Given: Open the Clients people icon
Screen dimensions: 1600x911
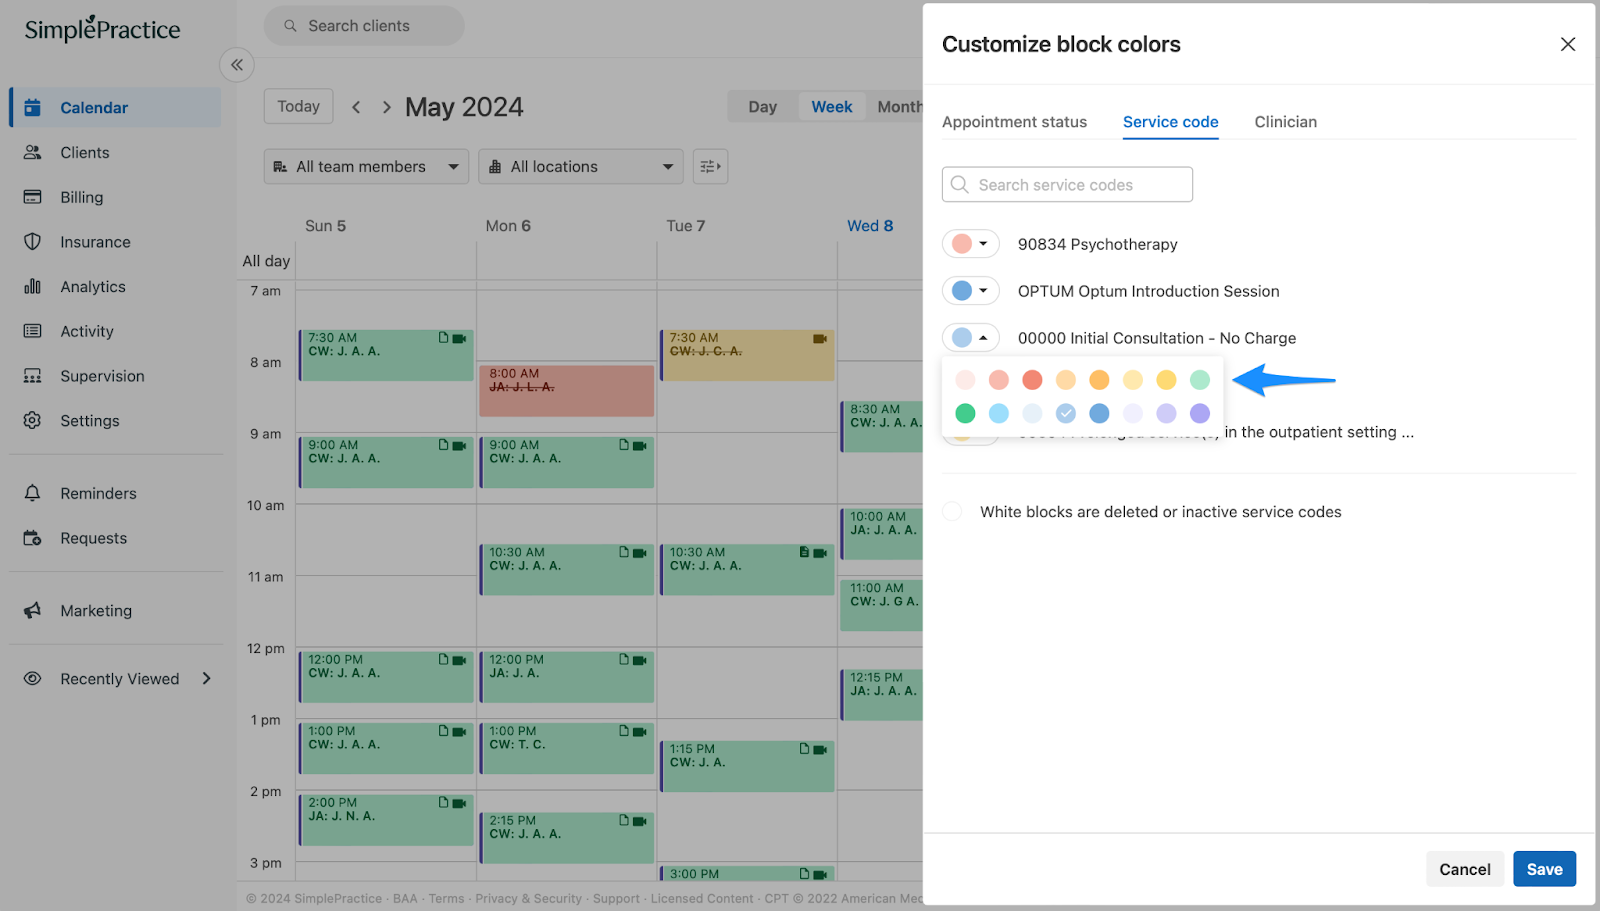Looking at the screenshot, I should [32, 152].
